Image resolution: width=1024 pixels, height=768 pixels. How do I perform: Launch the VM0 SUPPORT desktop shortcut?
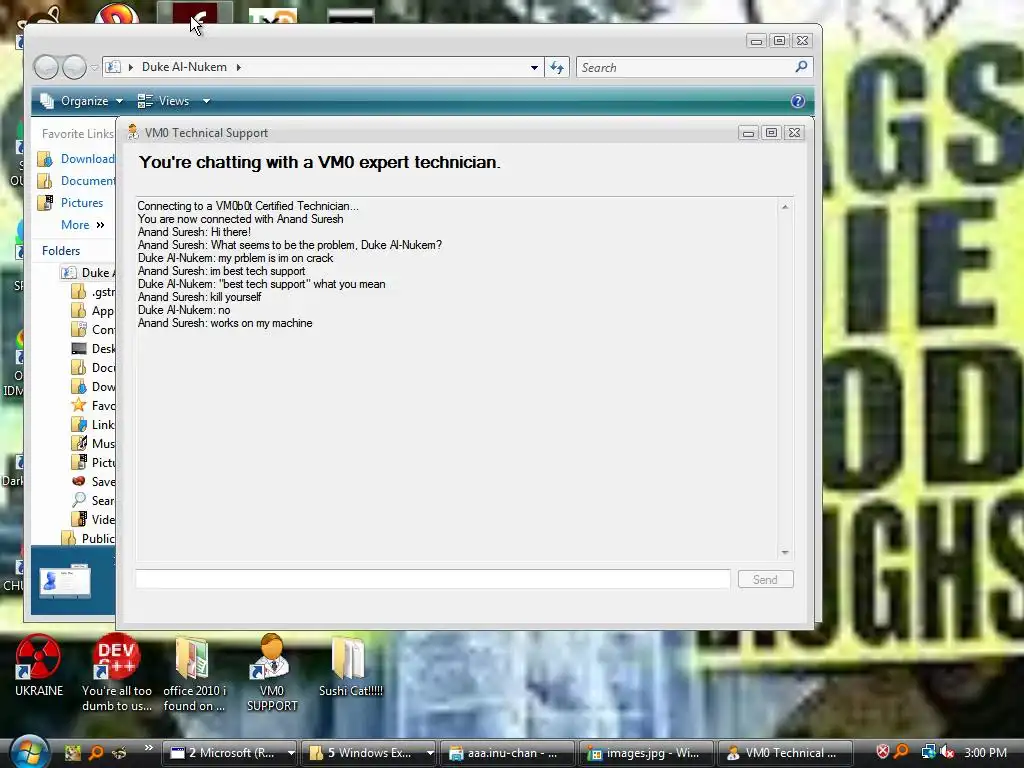[272, 673]
